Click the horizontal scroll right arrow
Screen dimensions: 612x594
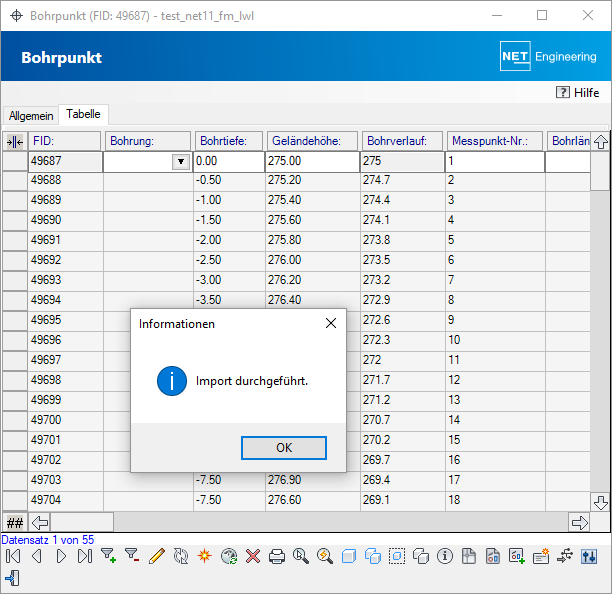pyautogui.click(x=580, y=523)
